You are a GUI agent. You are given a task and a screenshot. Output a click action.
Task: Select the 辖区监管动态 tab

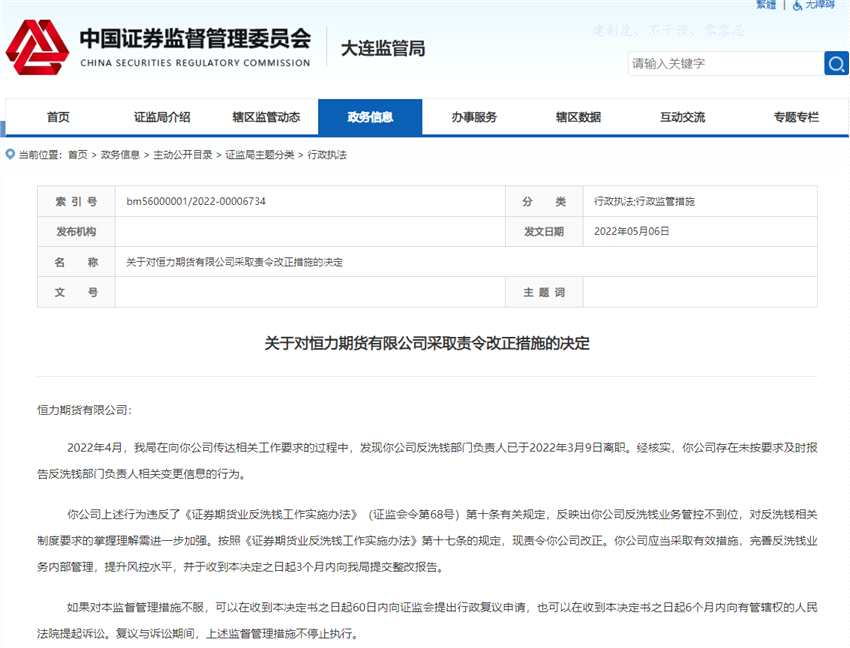(265, 117)
